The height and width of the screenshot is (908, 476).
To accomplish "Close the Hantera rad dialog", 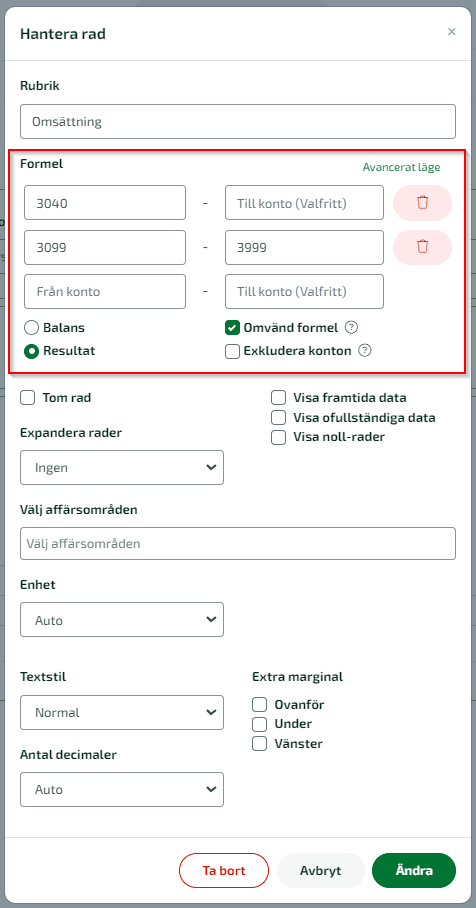I will coord(452,32).
